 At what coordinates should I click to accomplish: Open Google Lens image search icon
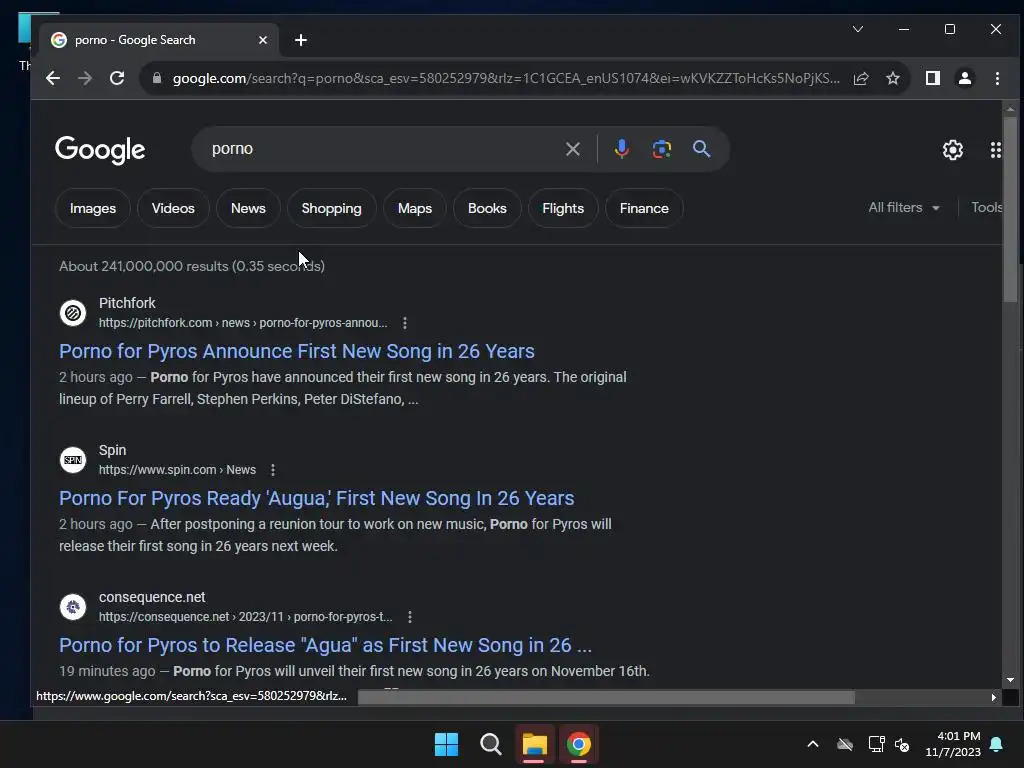[x=662, y=149]
